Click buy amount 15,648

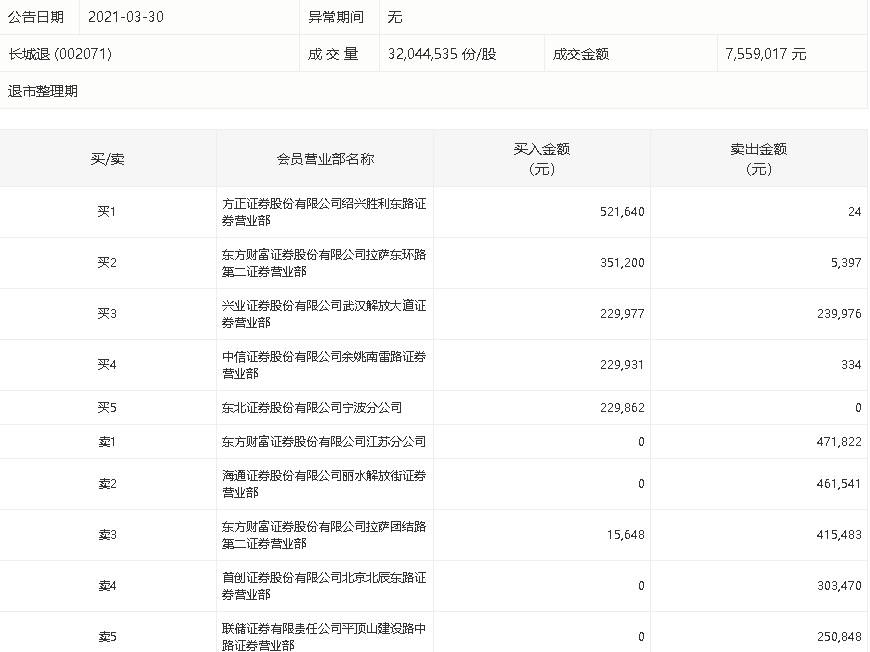click(625, 535)
